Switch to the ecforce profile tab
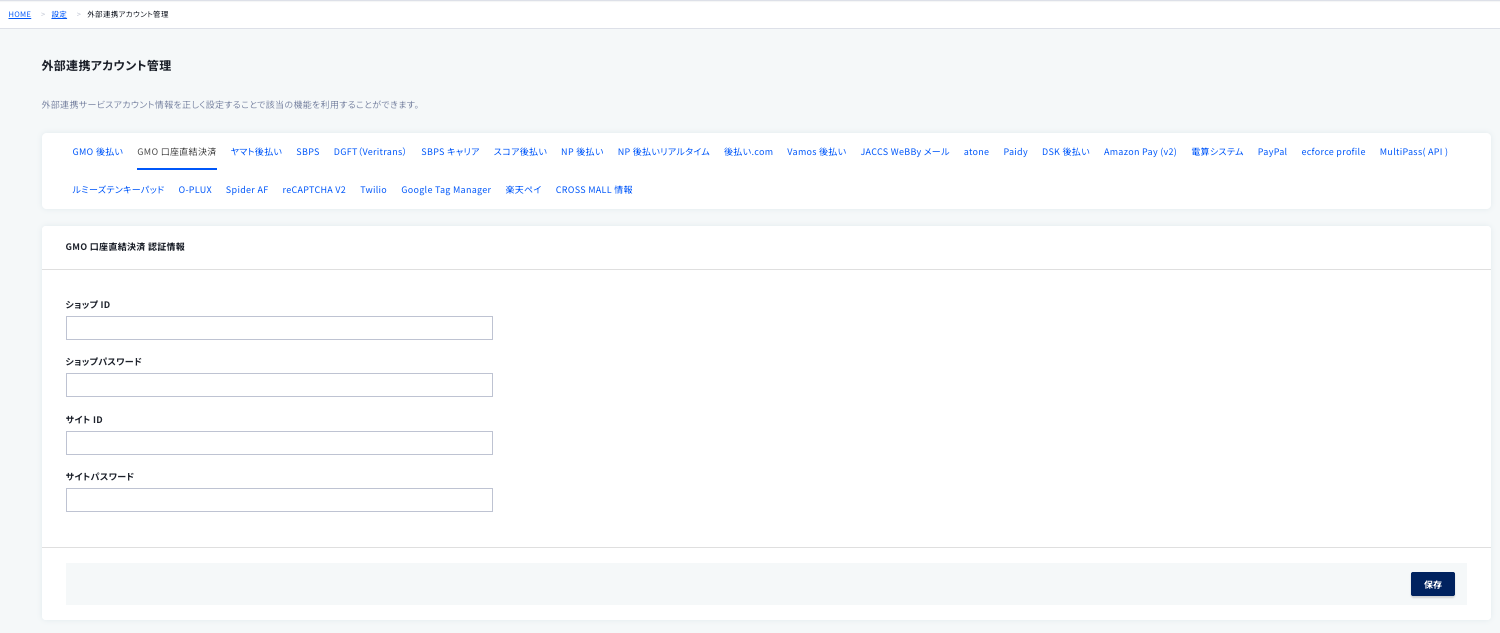 click(1333, 152)
